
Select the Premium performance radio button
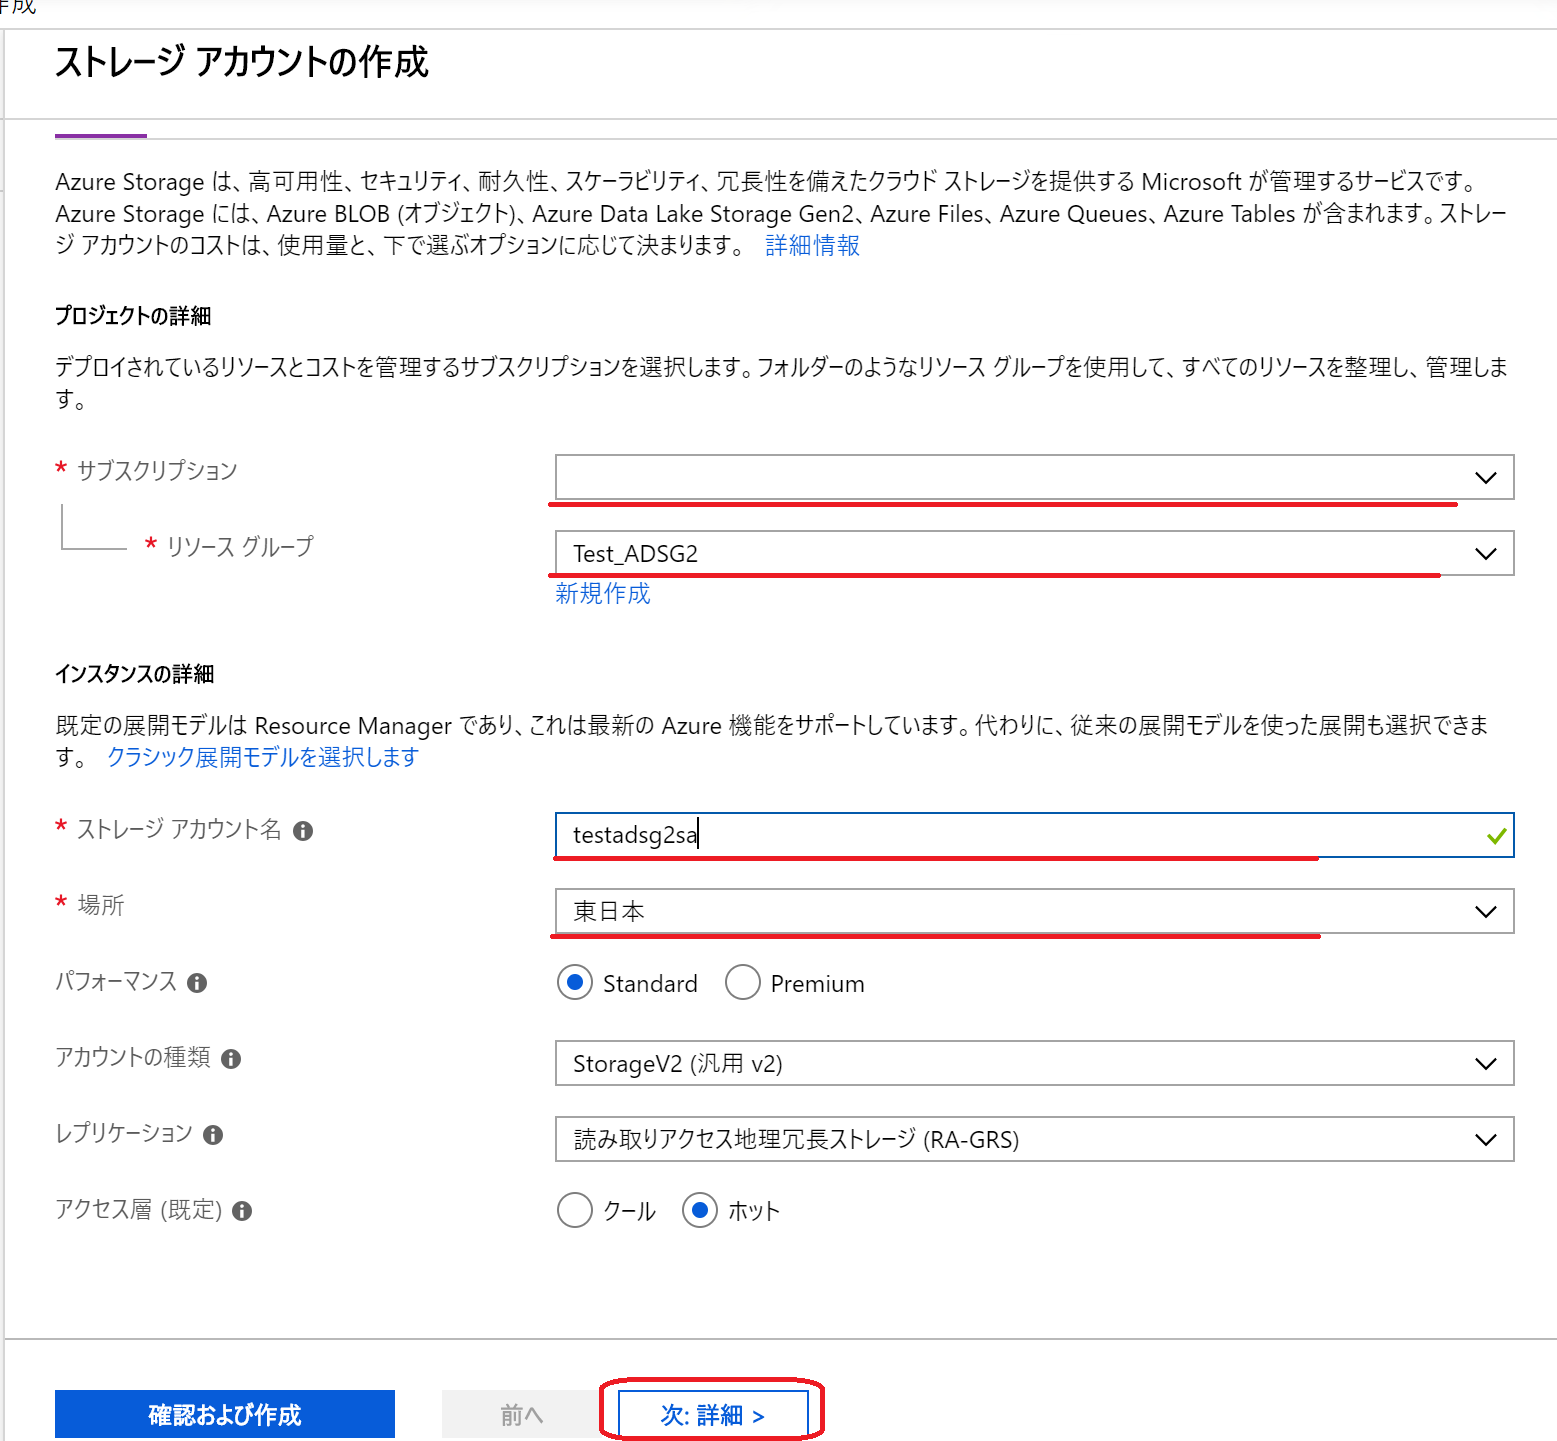[x=743, y=983]
